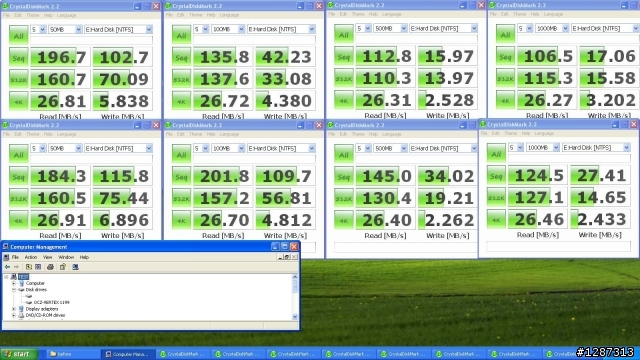This screenshot has width=640, height=360.
Task: Click the 5.838 4K write value
Action: [122, 101]
